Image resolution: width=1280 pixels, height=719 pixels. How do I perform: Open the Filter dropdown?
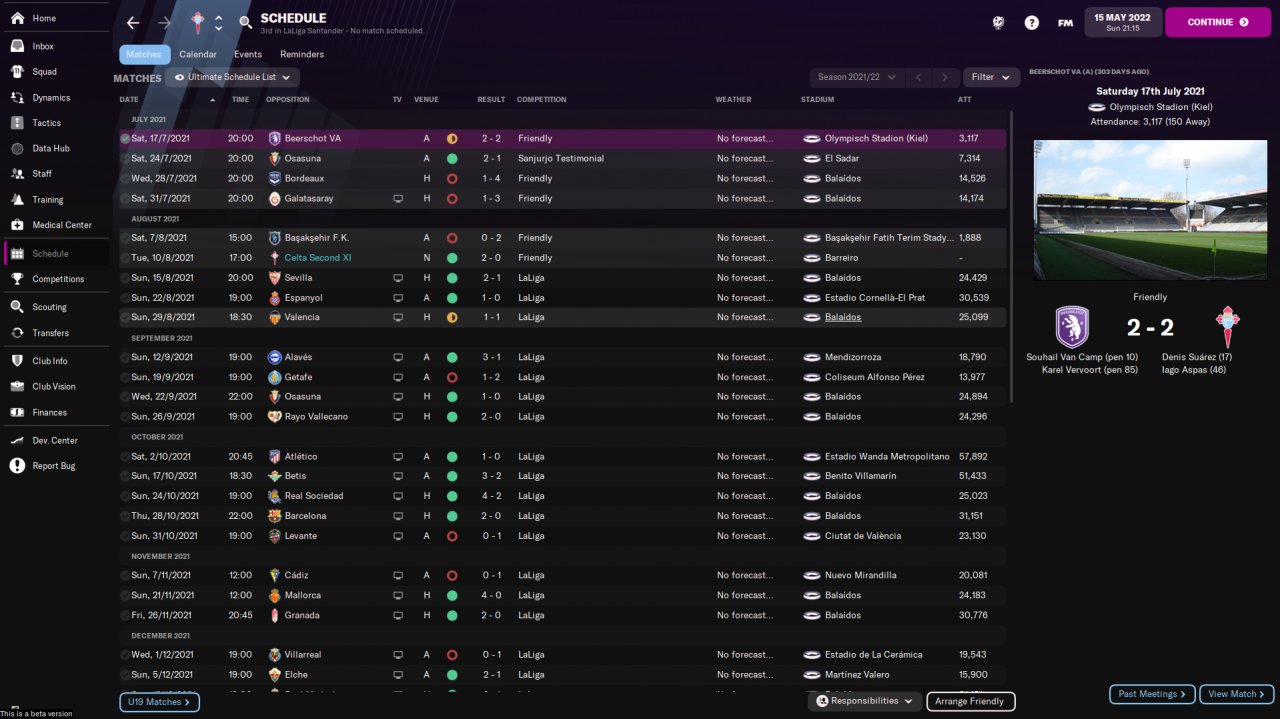tap(991, 77)
